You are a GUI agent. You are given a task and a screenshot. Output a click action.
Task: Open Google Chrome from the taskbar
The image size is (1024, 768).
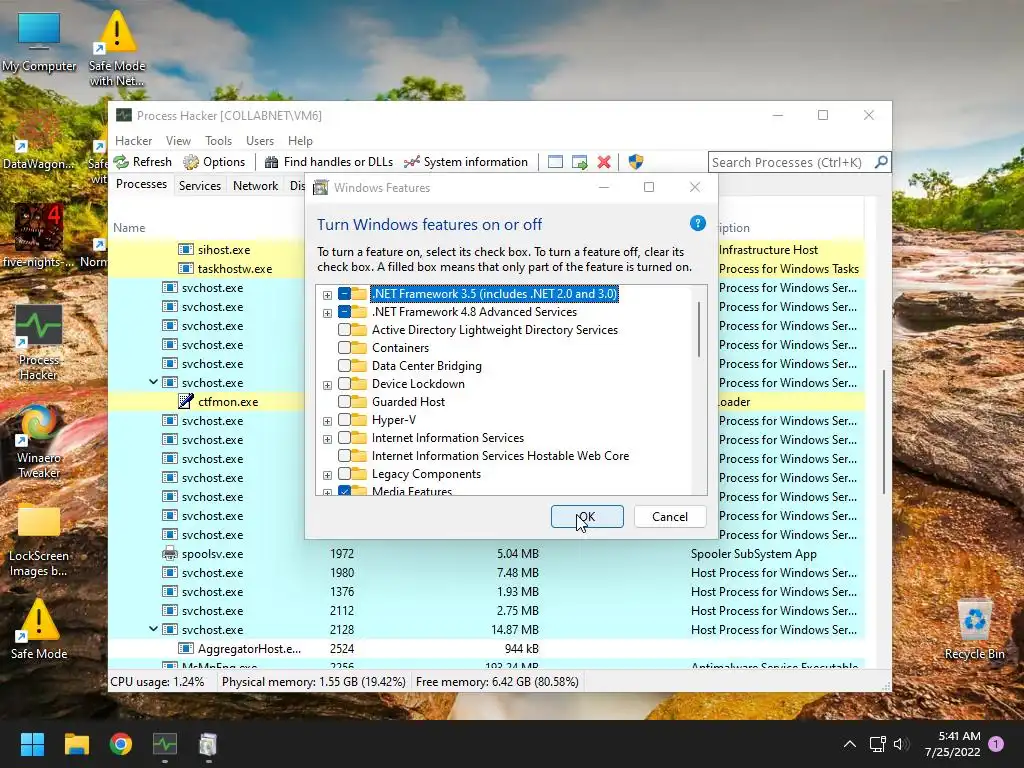pos(121,744)
